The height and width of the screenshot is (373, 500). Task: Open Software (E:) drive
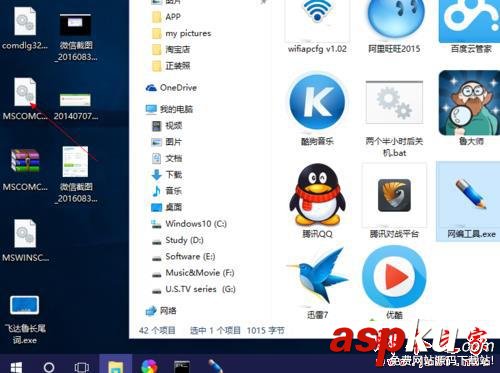183,256
